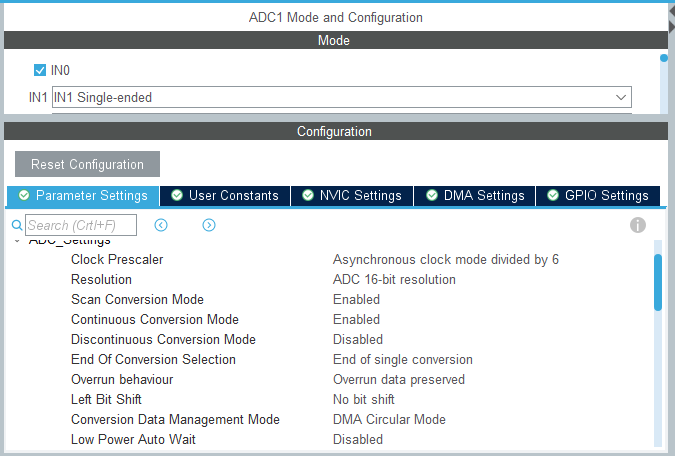Click the info icon in parameter panel
675x456 pixels.
click(x=638, y=225)
